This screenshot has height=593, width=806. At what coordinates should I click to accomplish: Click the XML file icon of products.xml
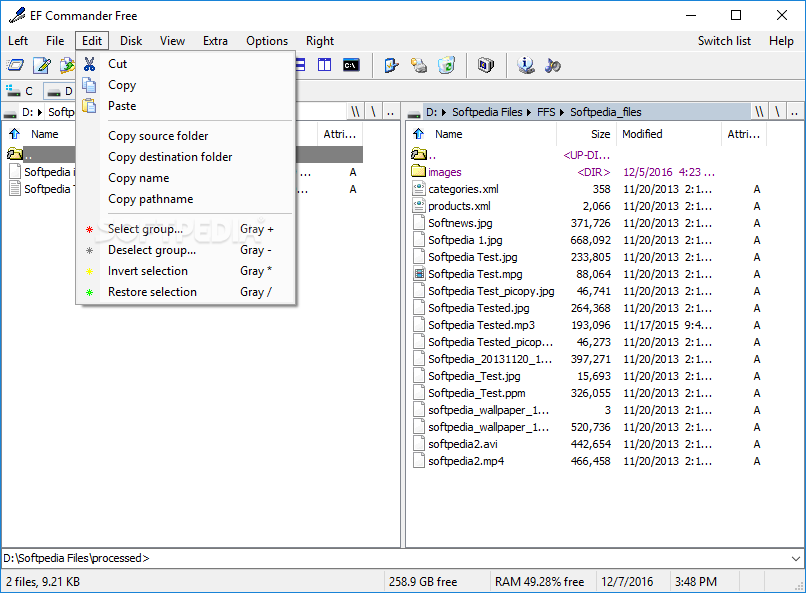click(x=419, y=206)
